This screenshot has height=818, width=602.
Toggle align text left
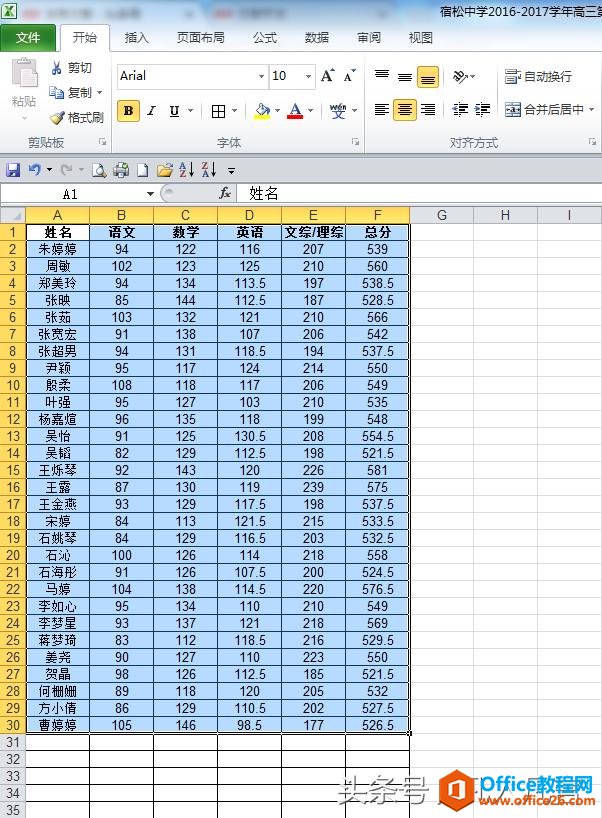pyautogui.click(x=382, y=110)
